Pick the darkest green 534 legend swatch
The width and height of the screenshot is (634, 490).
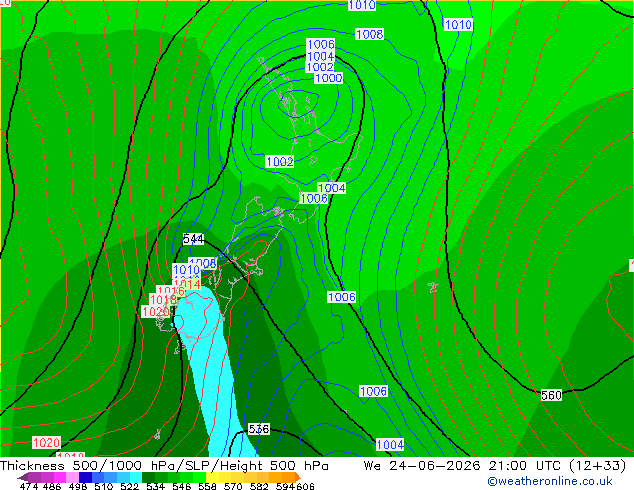click(x=149, y=477)
